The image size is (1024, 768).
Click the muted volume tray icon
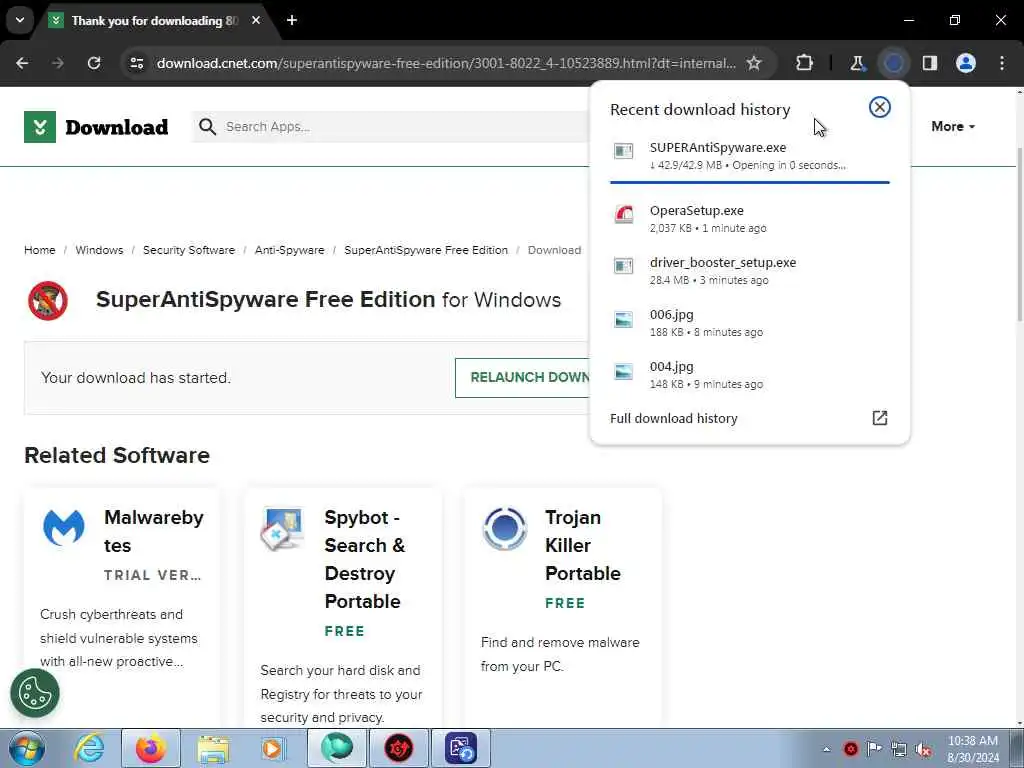pos(923,749)
